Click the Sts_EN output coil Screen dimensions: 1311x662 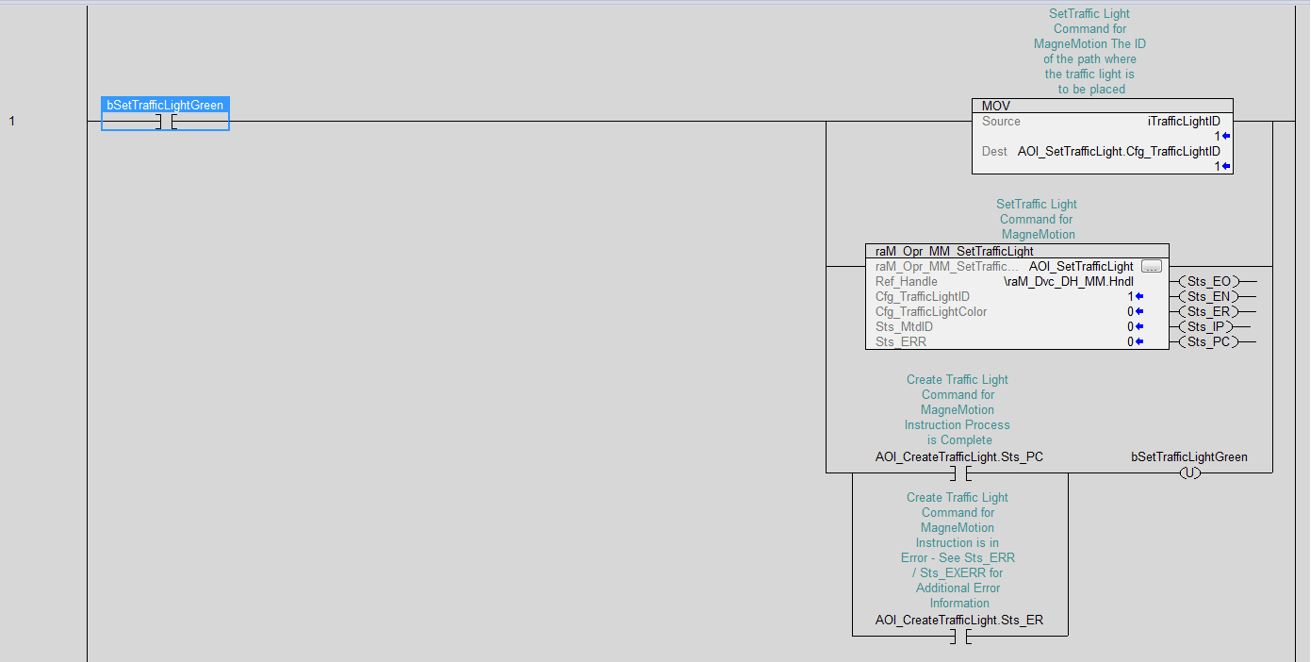point(1208,296)
